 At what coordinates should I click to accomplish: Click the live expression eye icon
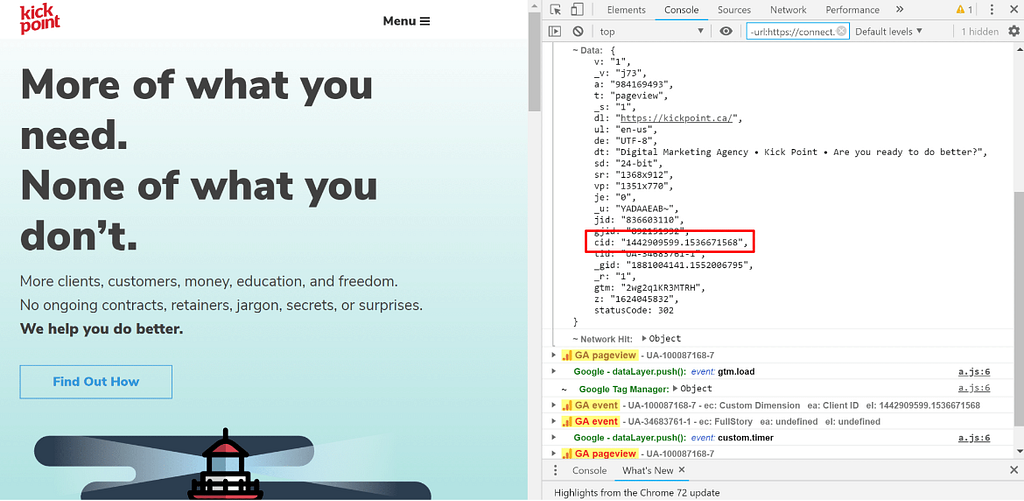[726, 31]
